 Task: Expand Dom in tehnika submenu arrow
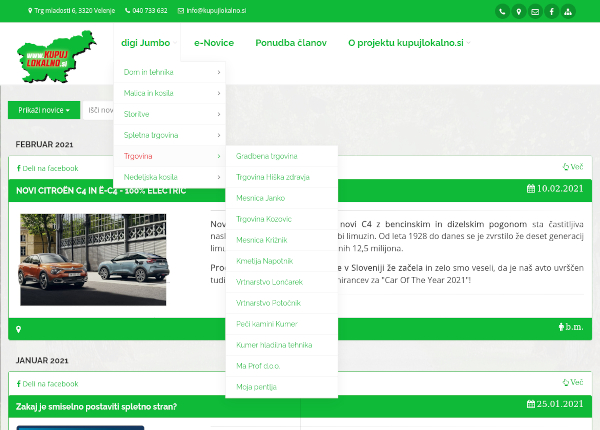(x=218, y=72)
